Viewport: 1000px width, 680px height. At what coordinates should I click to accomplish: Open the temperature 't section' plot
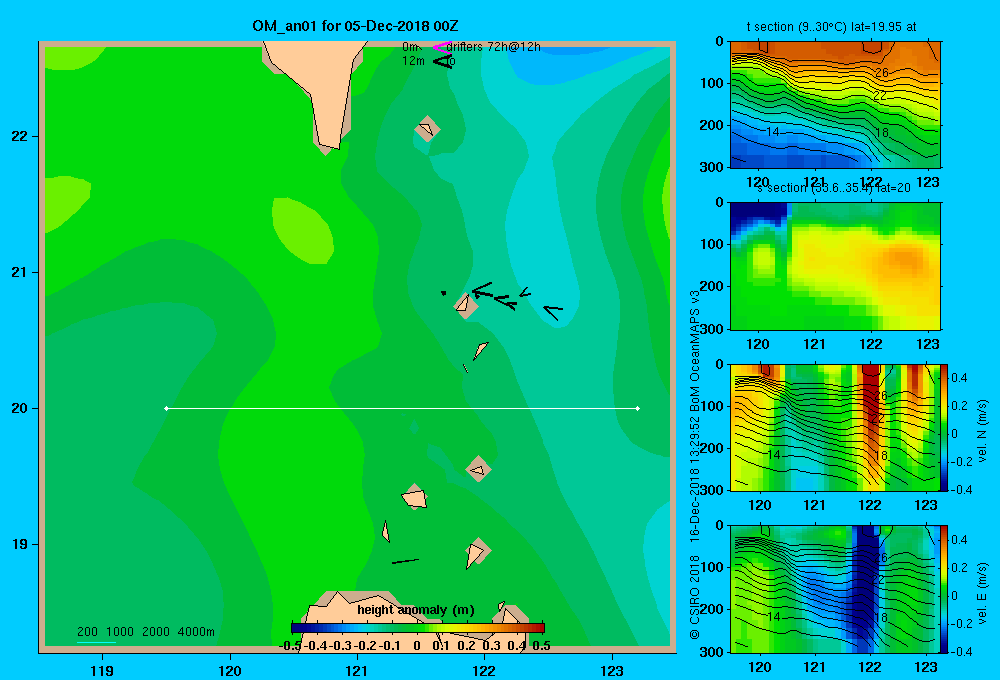click(835, 104)
